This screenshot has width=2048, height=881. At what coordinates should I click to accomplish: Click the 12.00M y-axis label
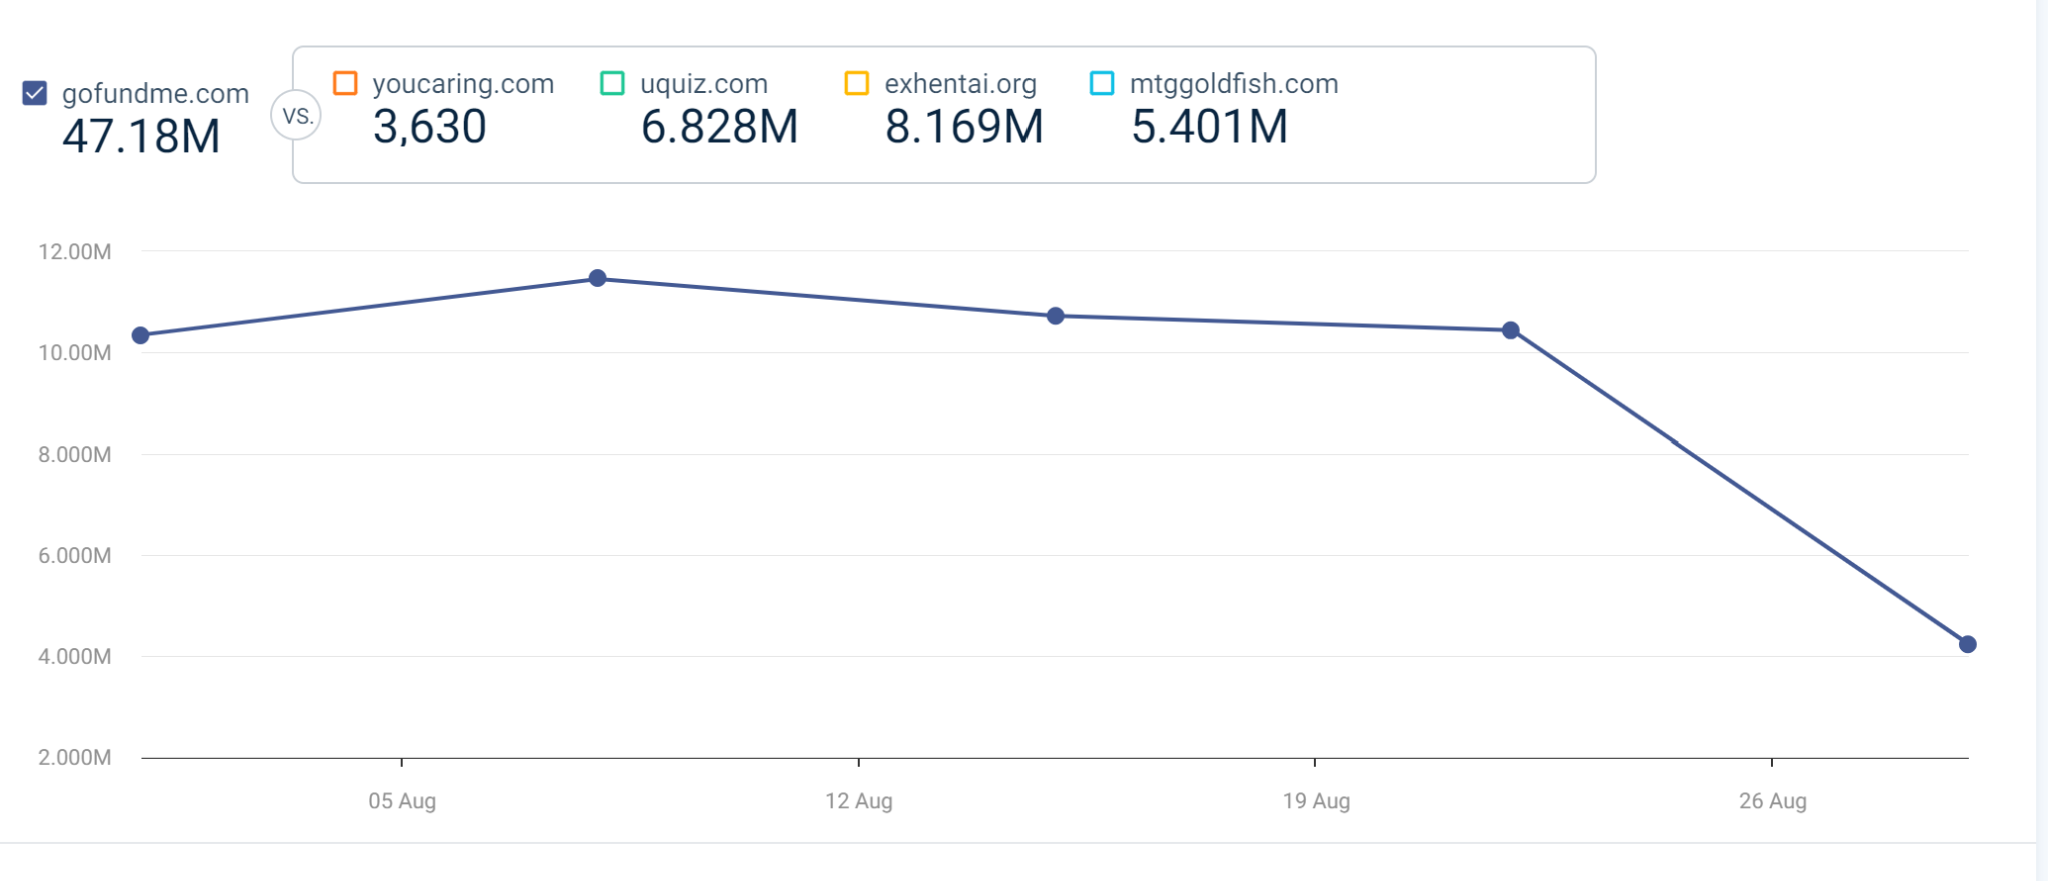[75, 252]
